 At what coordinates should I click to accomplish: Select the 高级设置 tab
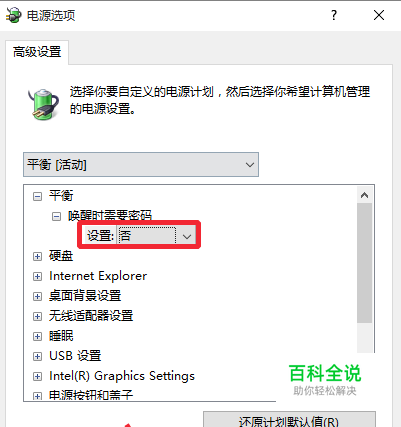pyautogui.click(x=37, y=52)
